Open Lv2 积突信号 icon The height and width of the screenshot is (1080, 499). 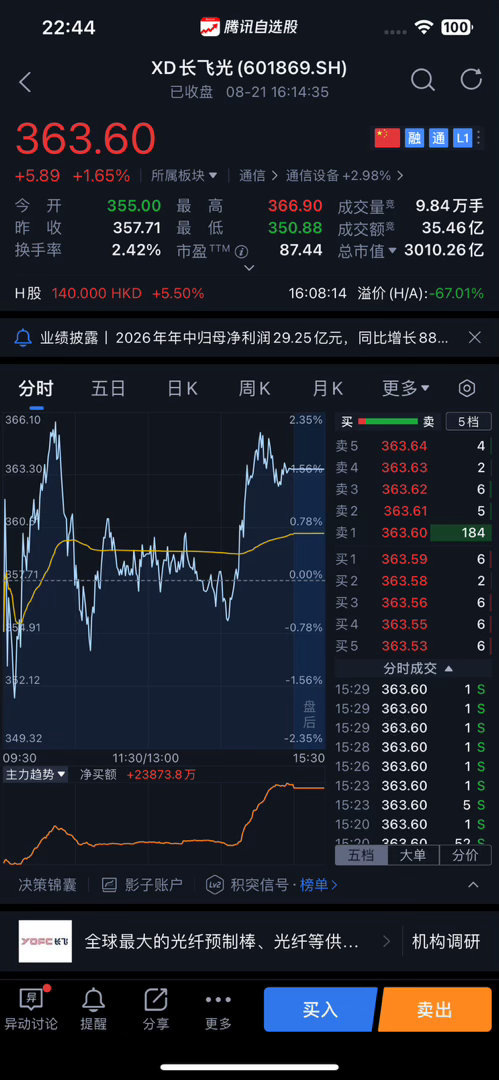214,885
